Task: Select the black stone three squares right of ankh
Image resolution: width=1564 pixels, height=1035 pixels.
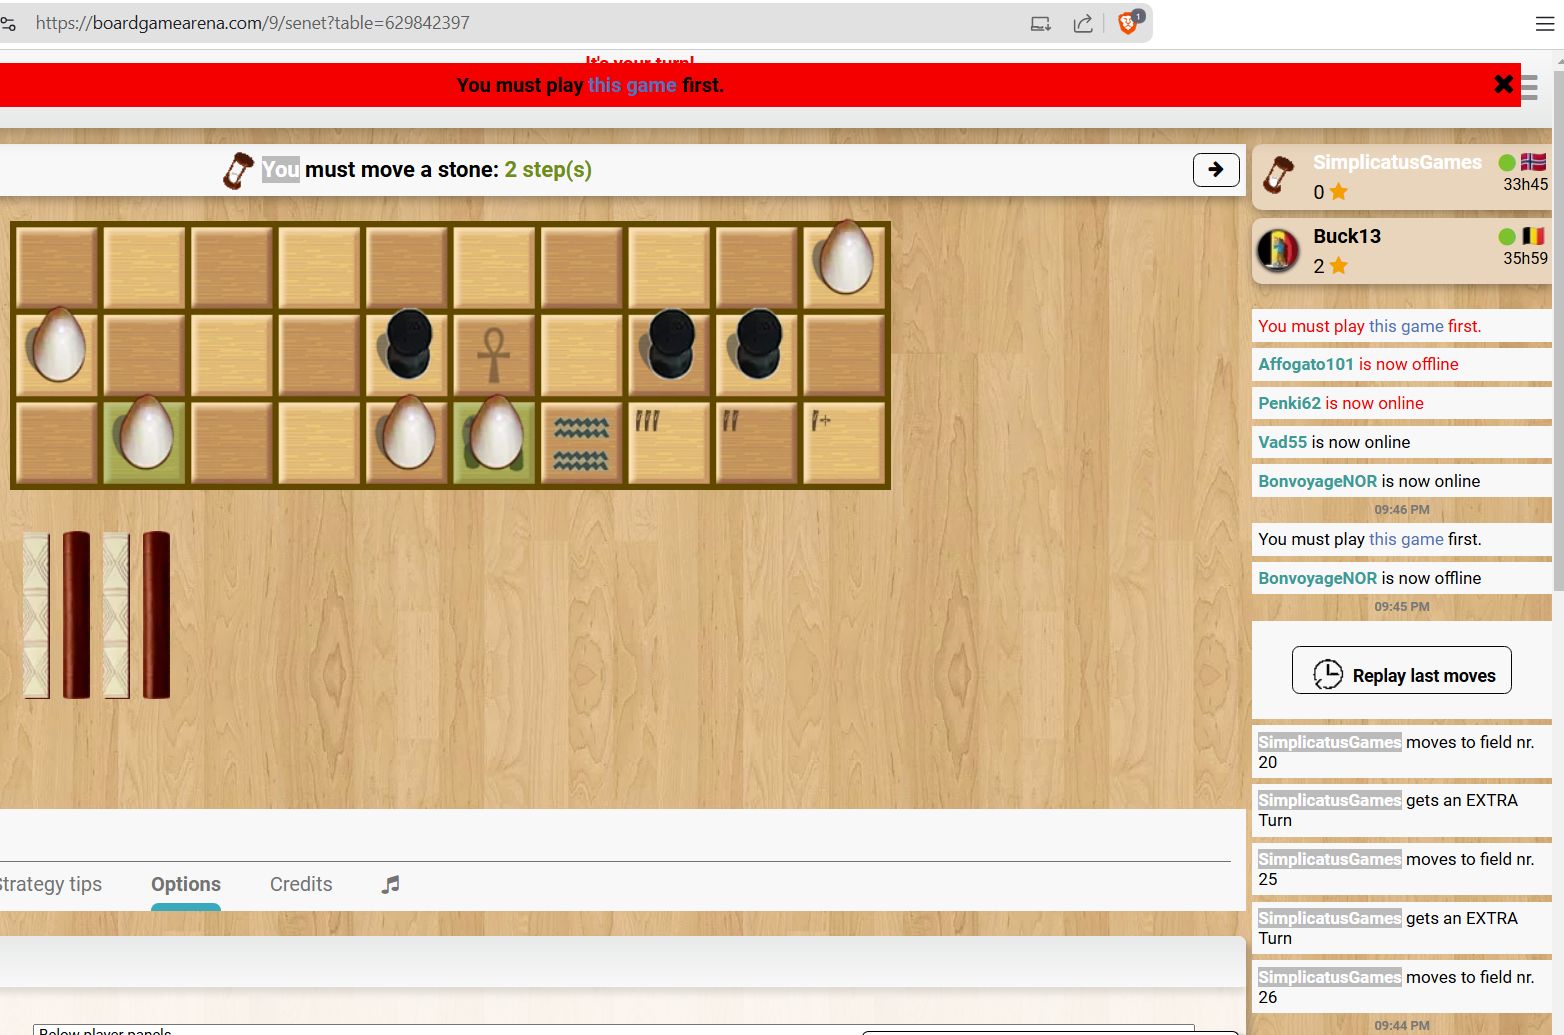Action: 757,343
